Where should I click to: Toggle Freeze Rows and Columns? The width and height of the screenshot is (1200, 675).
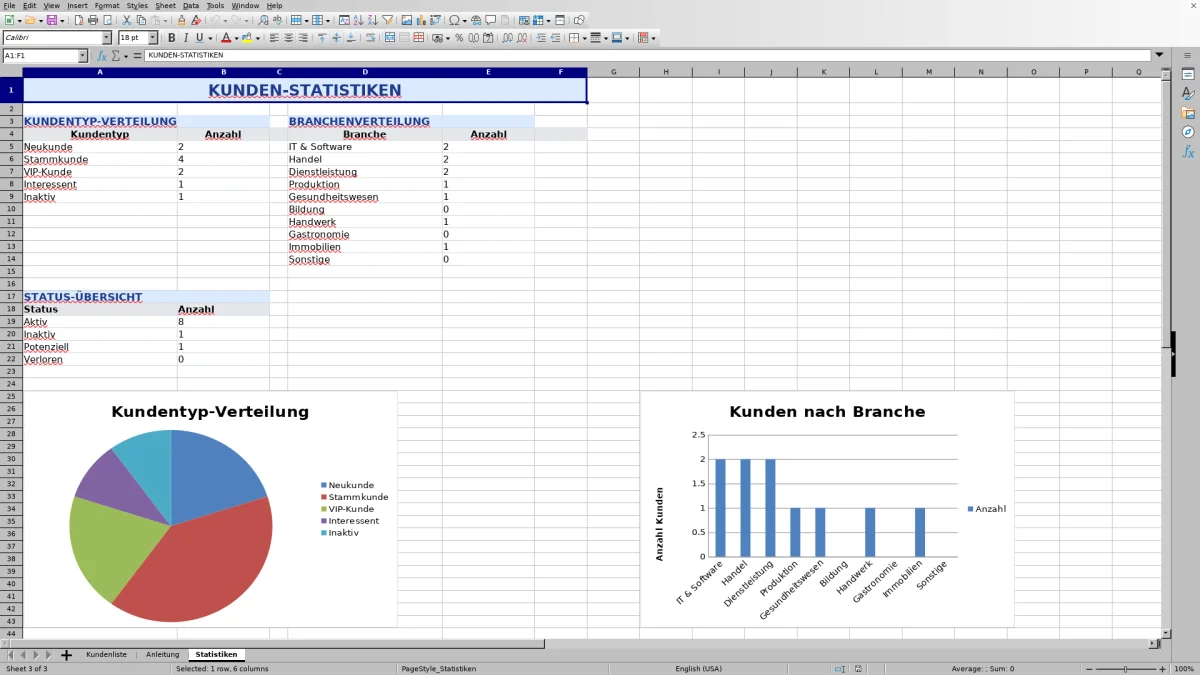(x=537, y=20)
